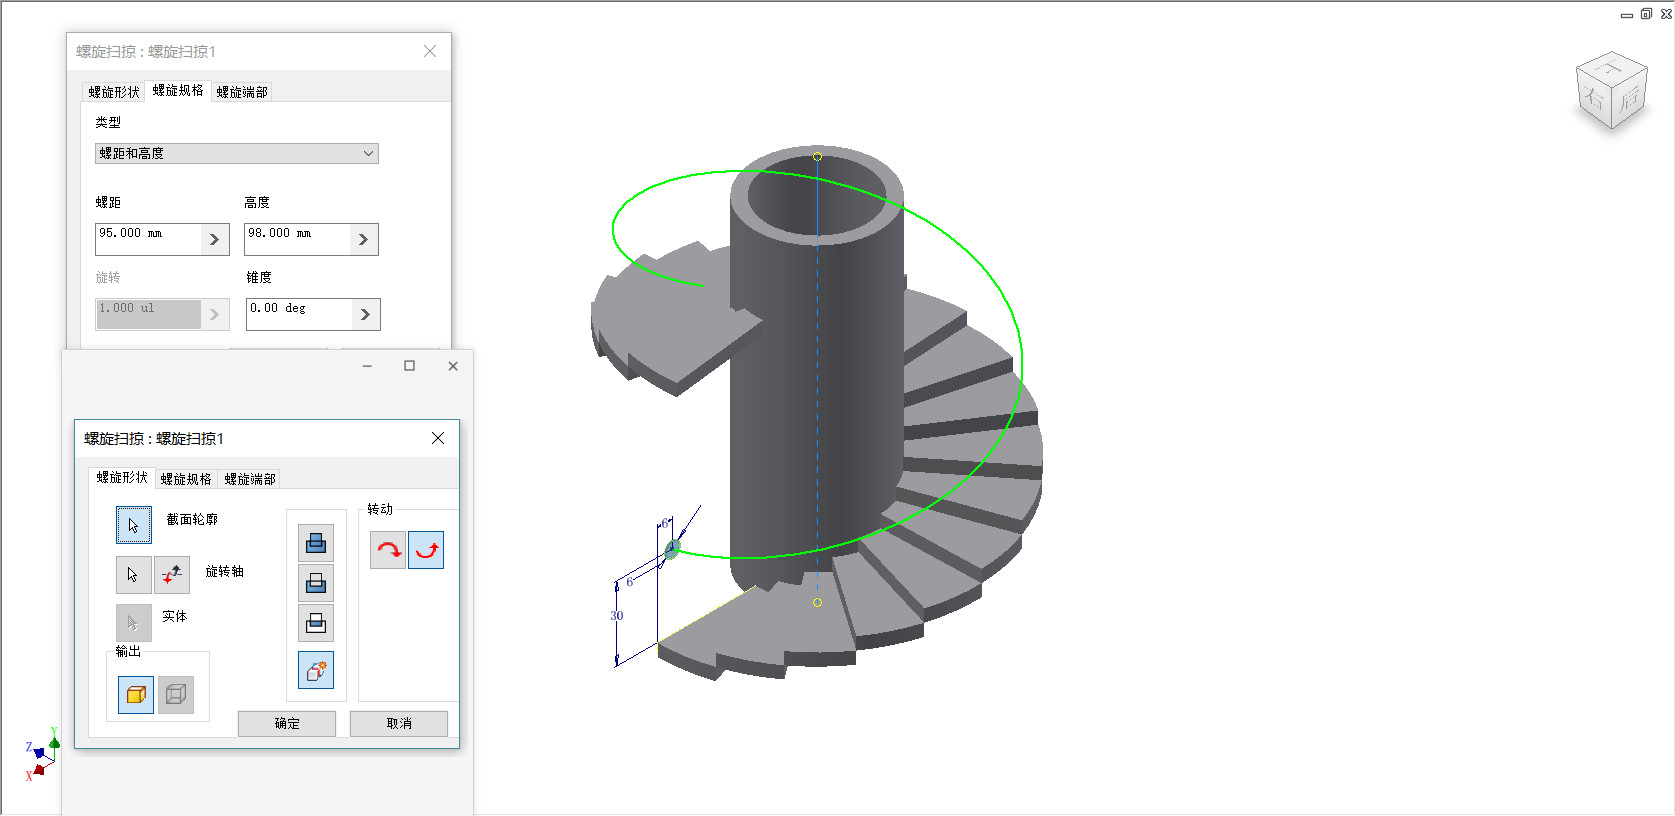The width and height of the screenshot is (1675, 816).
Task: Expand the 高度 value arrow menu
Action: pyautogui.click(x=363, y=239)
